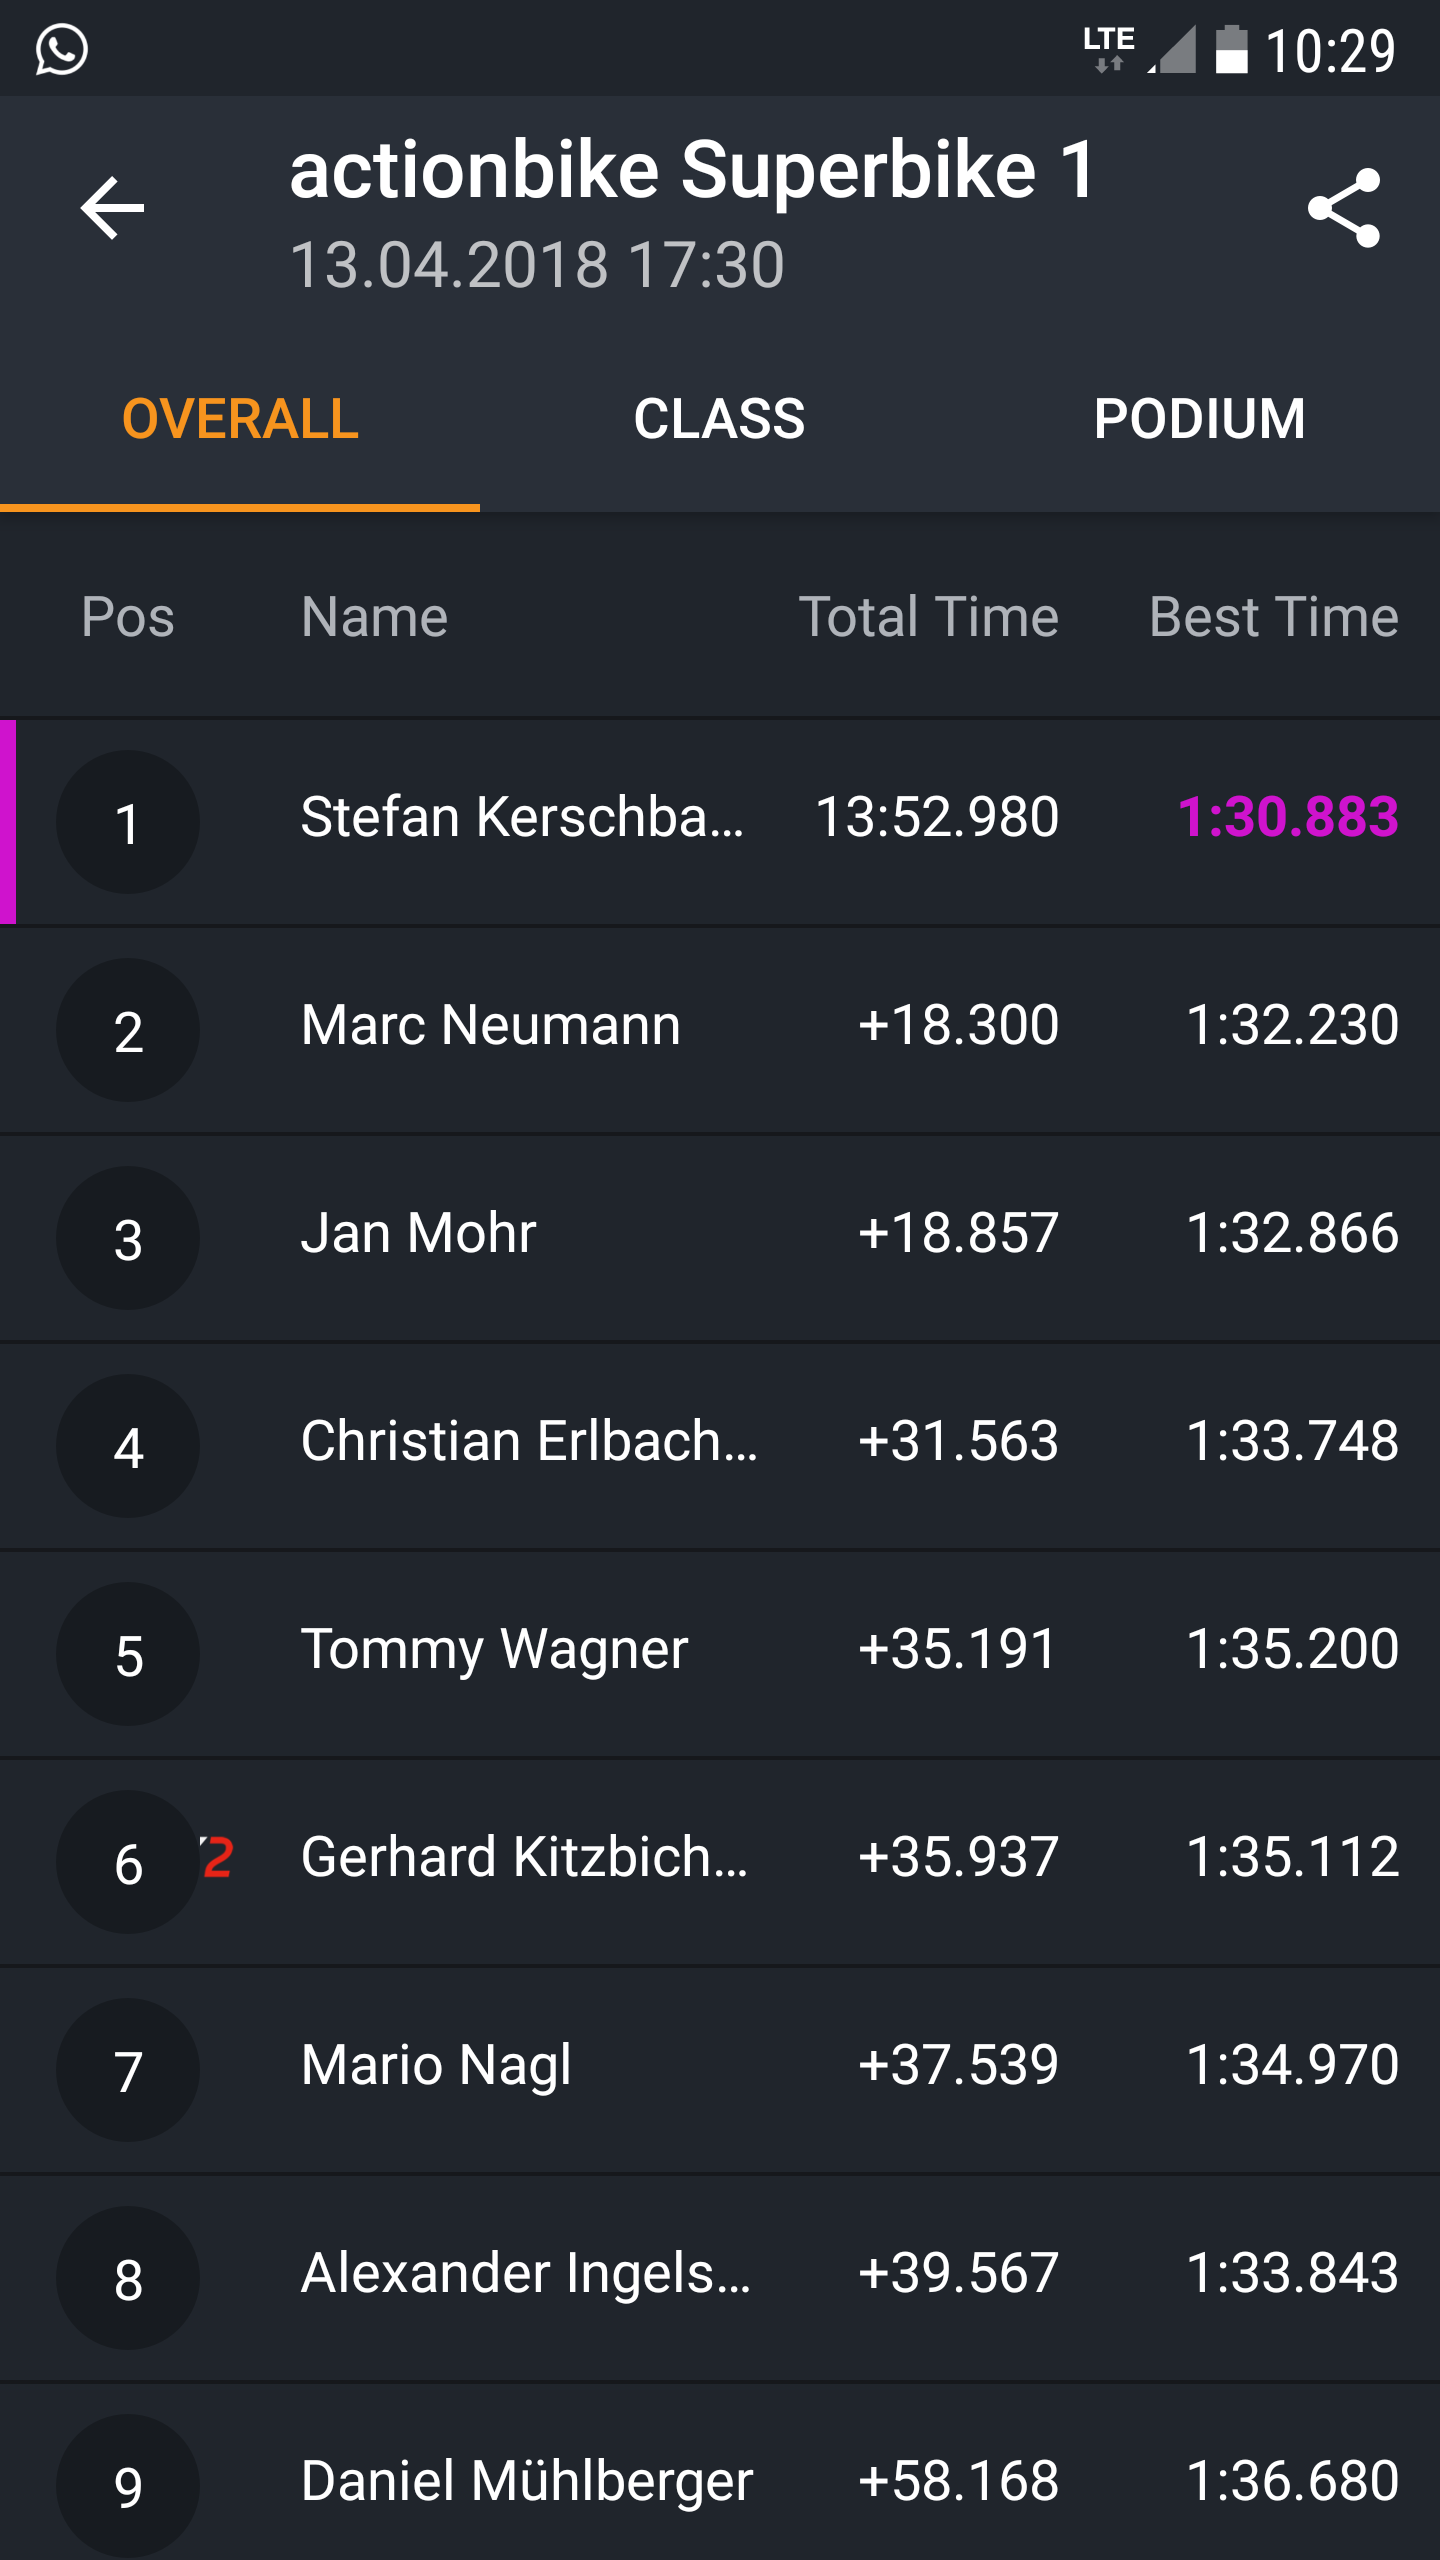Screen dimensions: 1440x2560
Task: Tap the battery icon in status bar
Action: 1231,50
